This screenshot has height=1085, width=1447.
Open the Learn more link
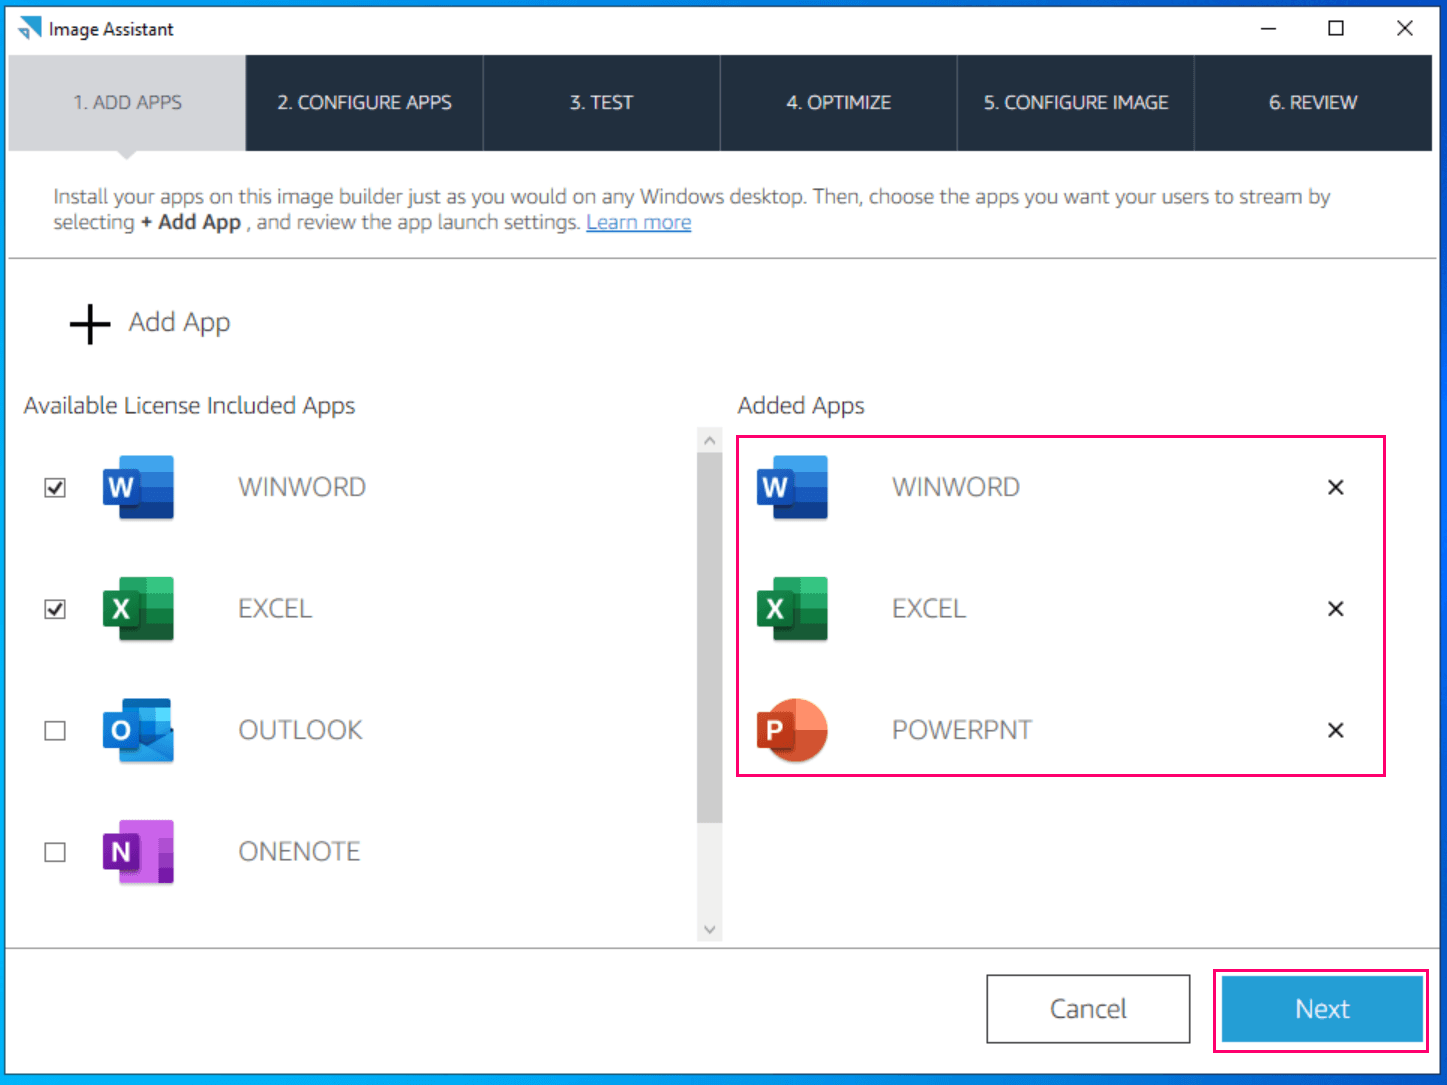point(638,222)
